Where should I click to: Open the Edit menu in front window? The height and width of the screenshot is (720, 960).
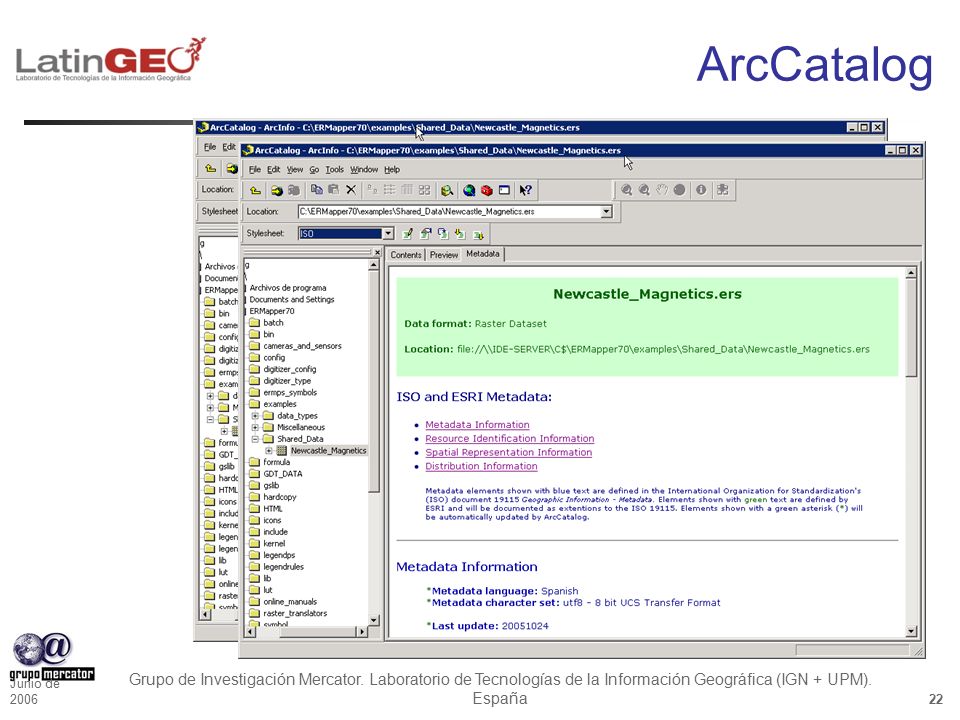click(274, 170)
